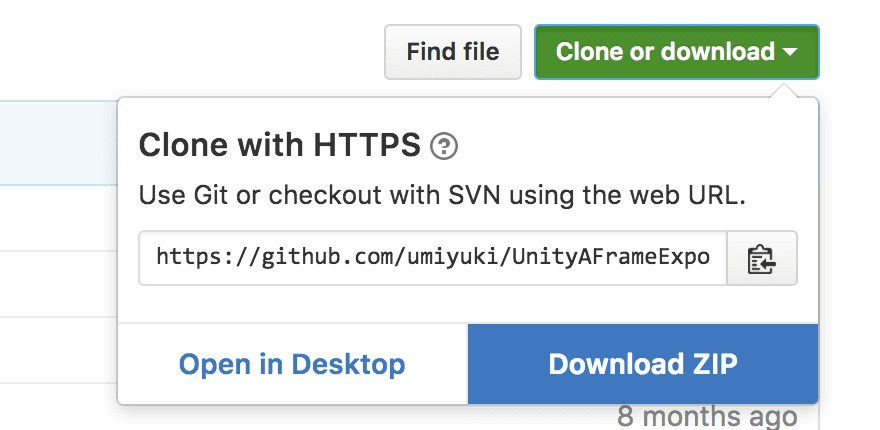This screenshot has height=430, width=880.
Task: Open repository in GitHub Desktop
Action: 292,364
